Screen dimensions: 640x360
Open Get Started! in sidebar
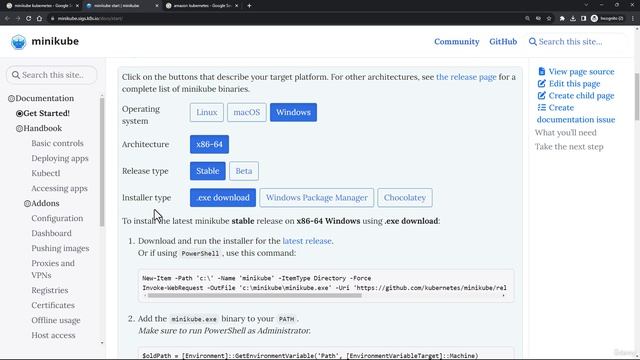point(46,113)
